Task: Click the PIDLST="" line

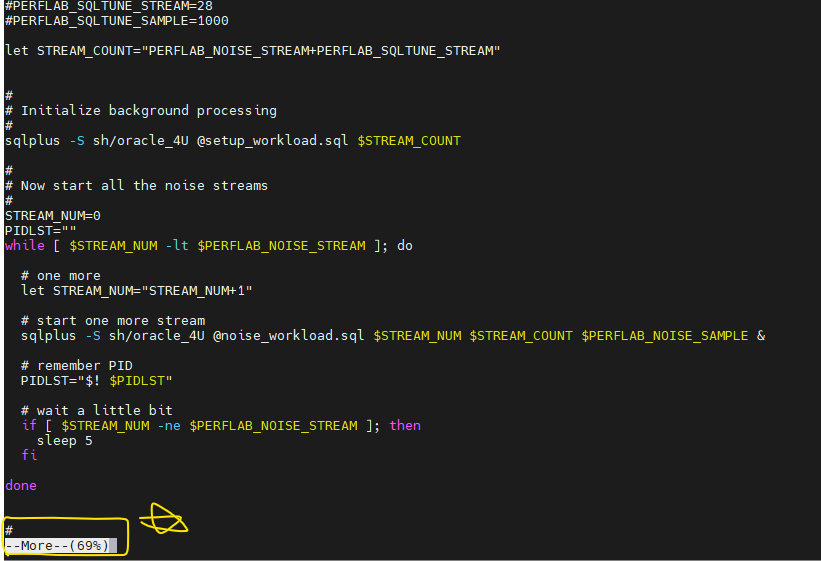Action: tap(40, 230)
